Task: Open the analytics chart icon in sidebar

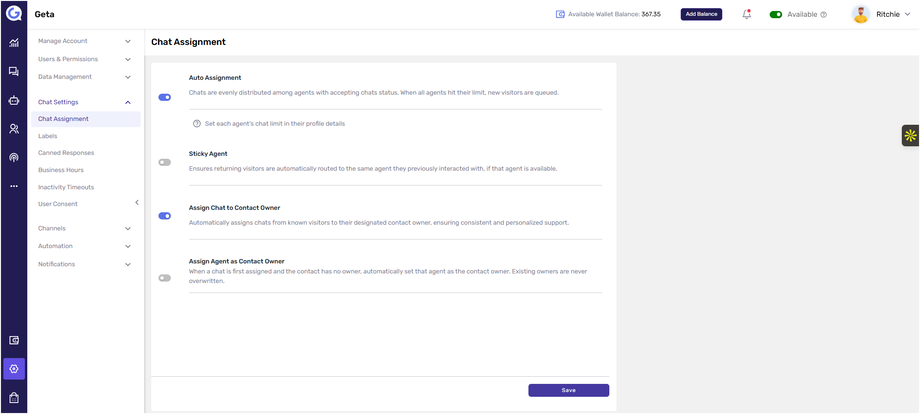Action: [x=13, y=43]
